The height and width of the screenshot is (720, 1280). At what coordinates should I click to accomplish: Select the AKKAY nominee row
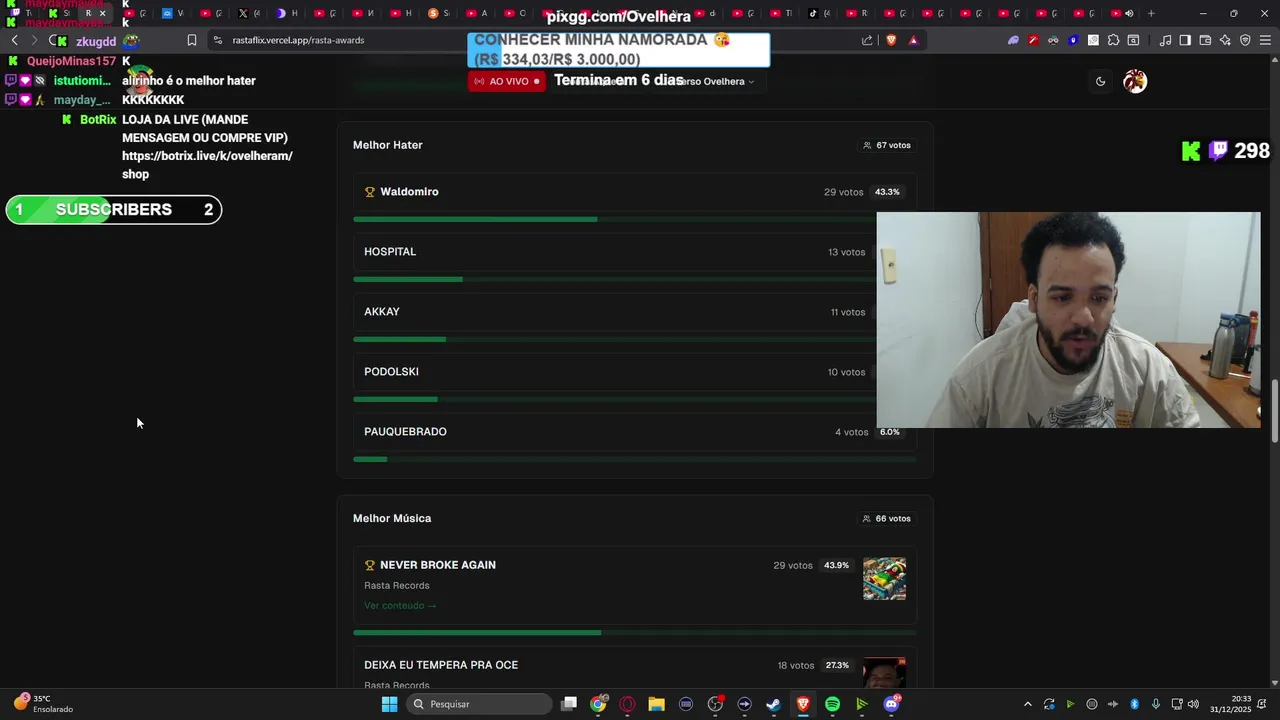635,312
